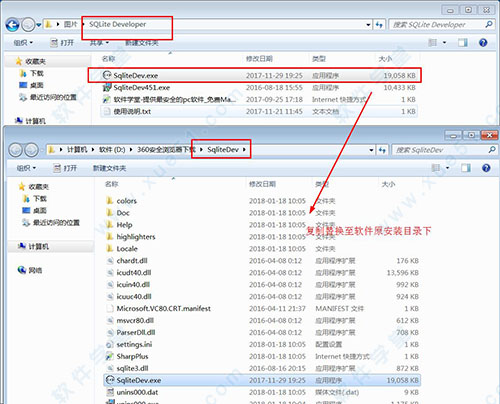Image resolution: width=500 pixels, height=404 pixels.
Task: Sort by 修改日期 column in SqliteDev window
Action: [262, 184]
